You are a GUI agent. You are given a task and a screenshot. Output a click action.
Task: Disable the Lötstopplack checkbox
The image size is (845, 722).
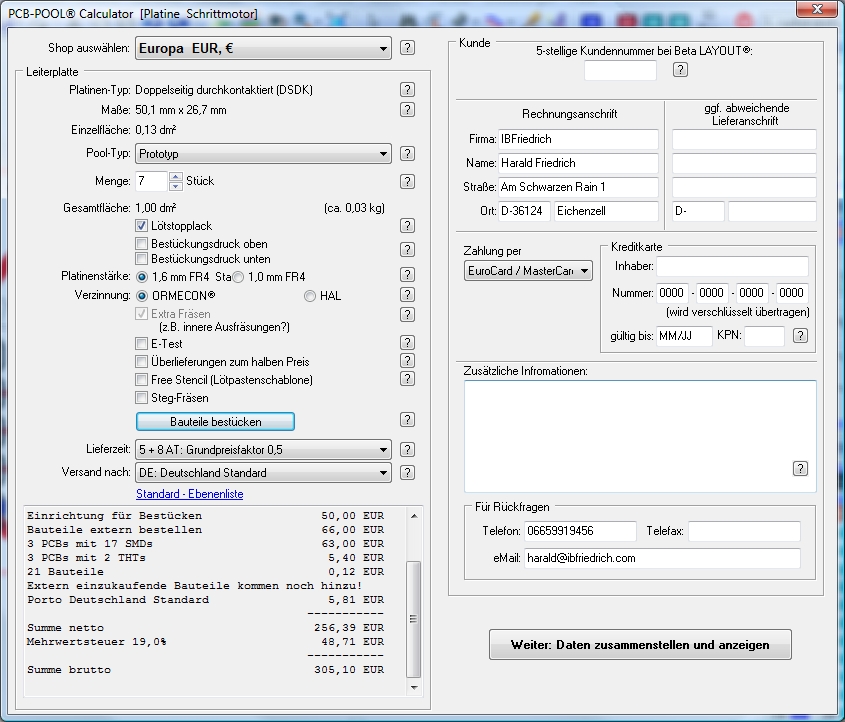click(x=141, y=226)
